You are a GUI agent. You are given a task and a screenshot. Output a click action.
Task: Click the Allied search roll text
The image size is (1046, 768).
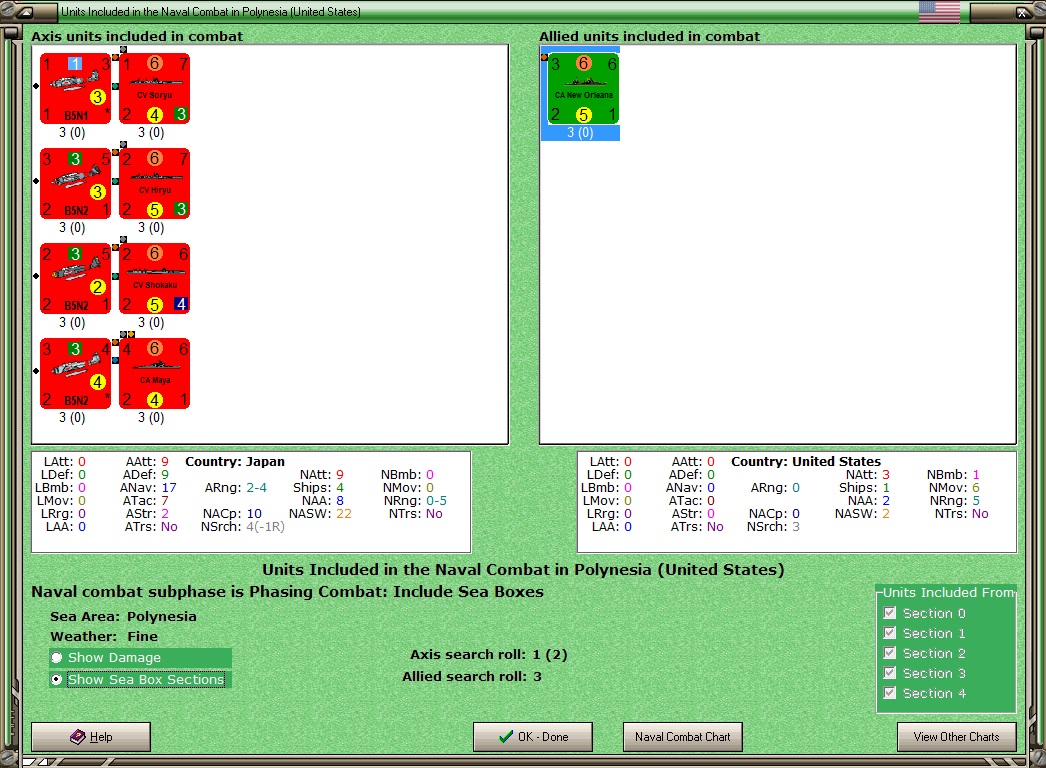pyautogui.click(x=472, y=677)
